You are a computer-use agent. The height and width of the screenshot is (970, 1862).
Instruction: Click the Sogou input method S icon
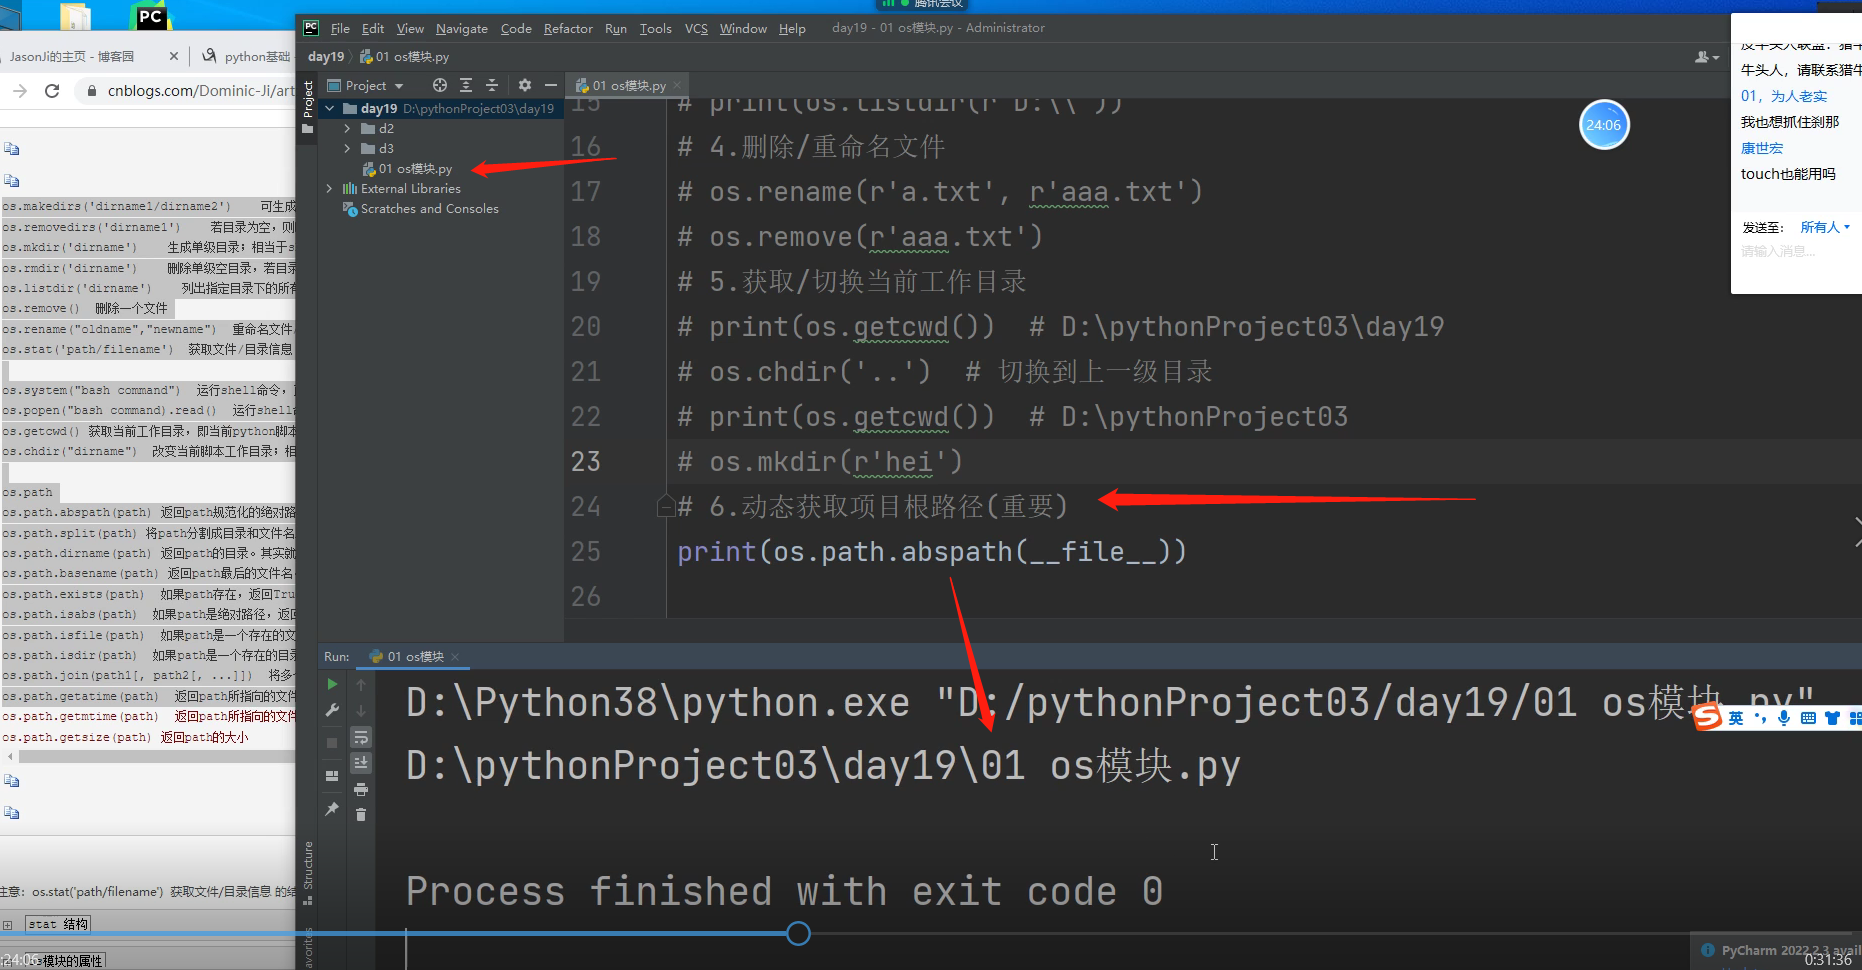coord(1708,716)
